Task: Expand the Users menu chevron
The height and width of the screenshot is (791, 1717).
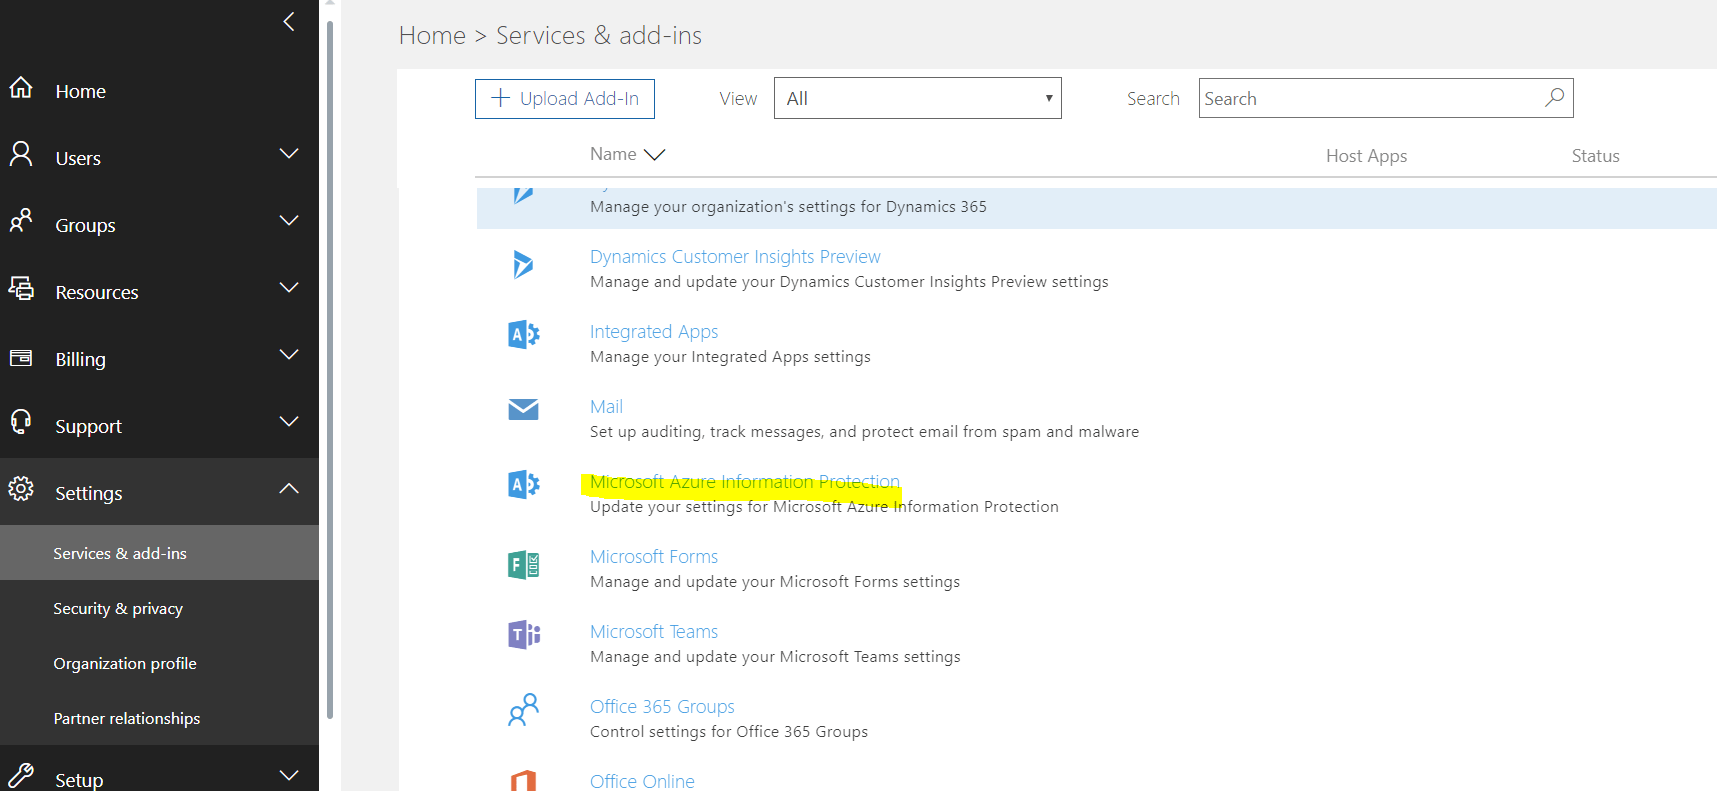Action: (x=289, y=154)
